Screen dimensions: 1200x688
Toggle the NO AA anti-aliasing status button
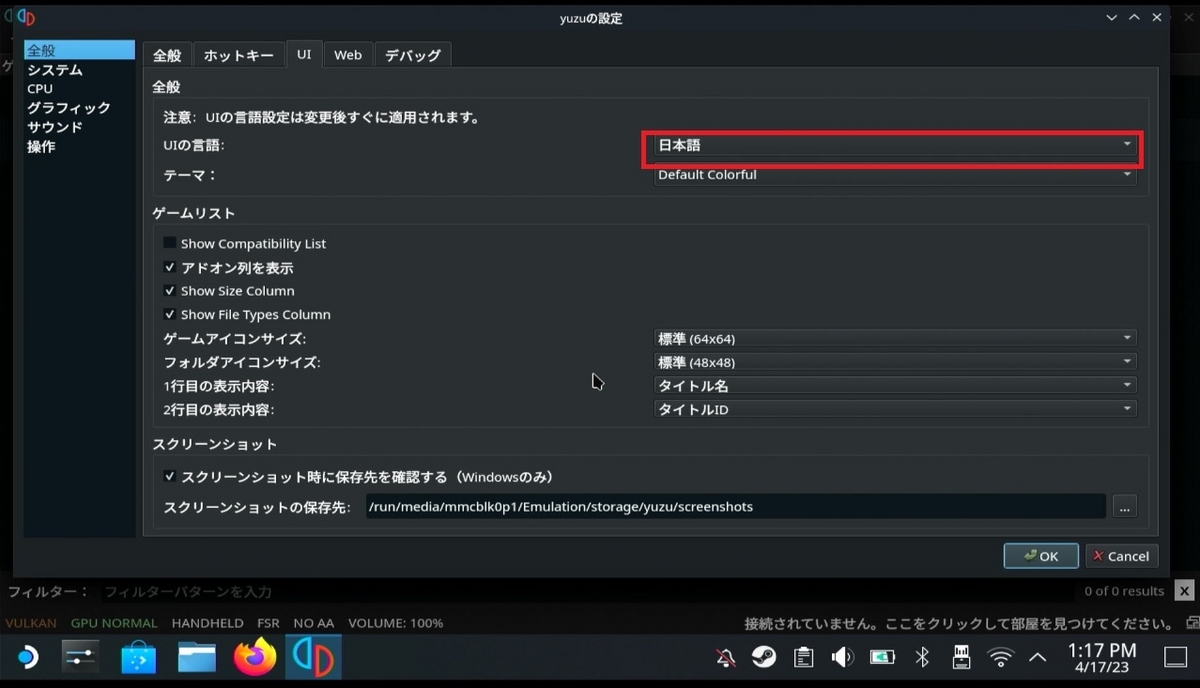[x=312, y=623]
